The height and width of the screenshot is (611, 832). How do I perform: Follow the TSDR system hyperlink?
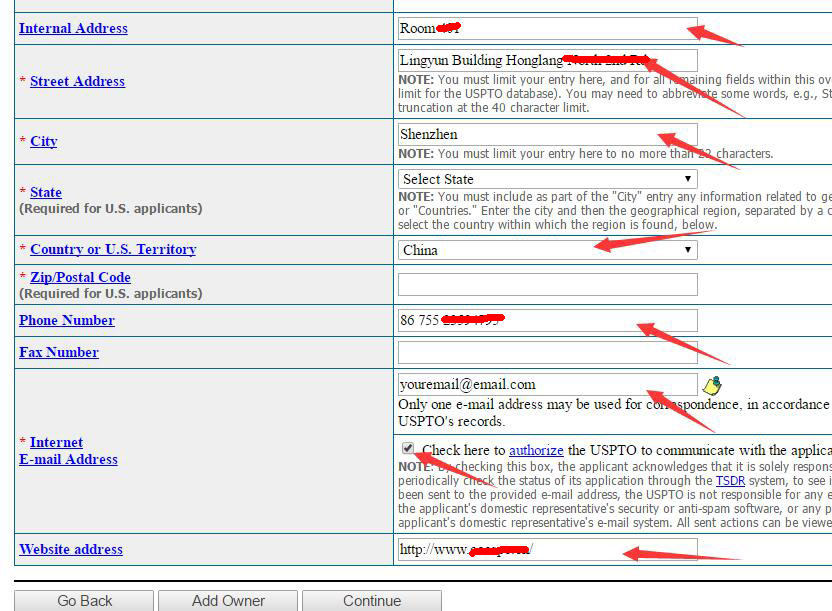[730, 481]
